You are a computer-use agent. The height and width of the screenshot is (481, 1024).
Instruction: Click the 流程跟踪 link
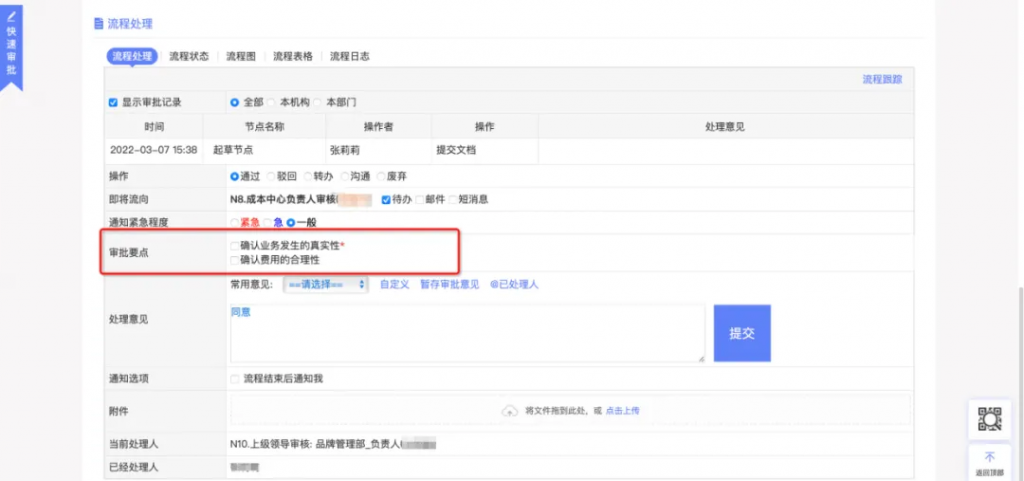882,79
